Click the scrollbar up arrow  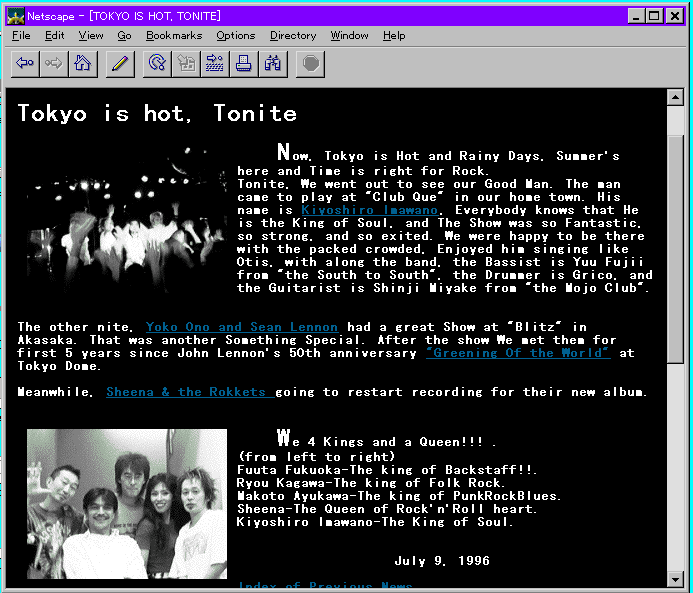coord(675,97)
